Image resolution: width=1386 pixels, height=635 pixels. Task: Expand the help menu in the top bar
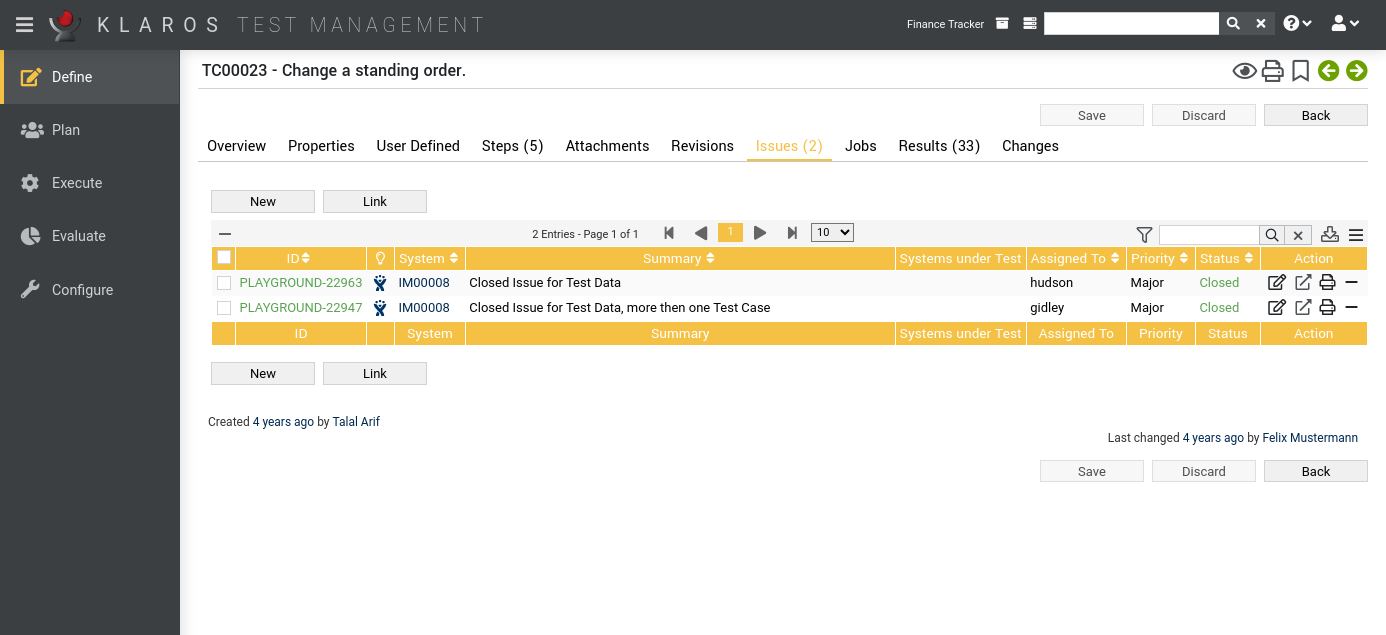tap(1297, 24)
